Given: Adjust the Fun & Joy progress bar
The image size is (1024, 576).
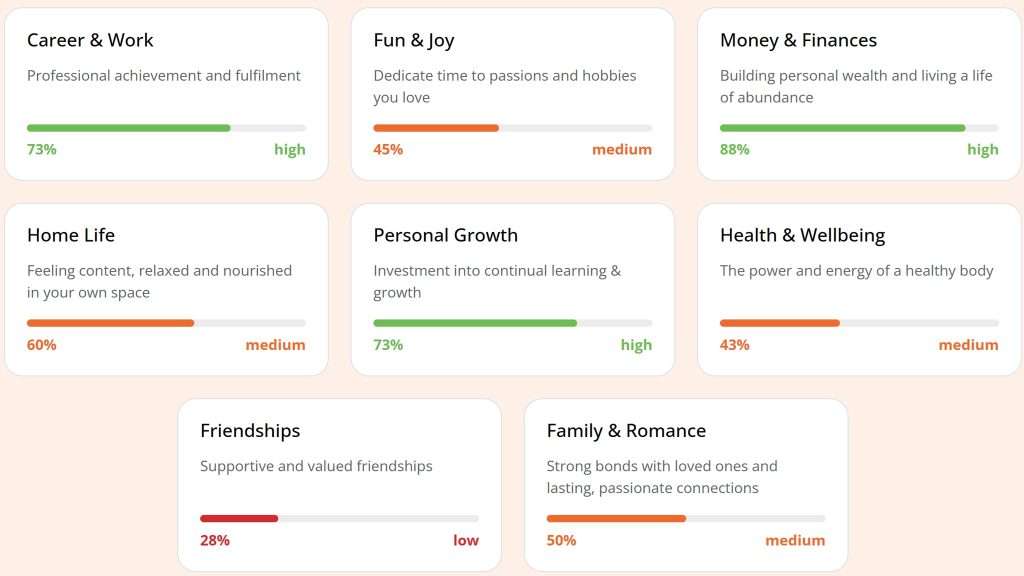Looking at the screenshot, I should [x=512, y=128].
